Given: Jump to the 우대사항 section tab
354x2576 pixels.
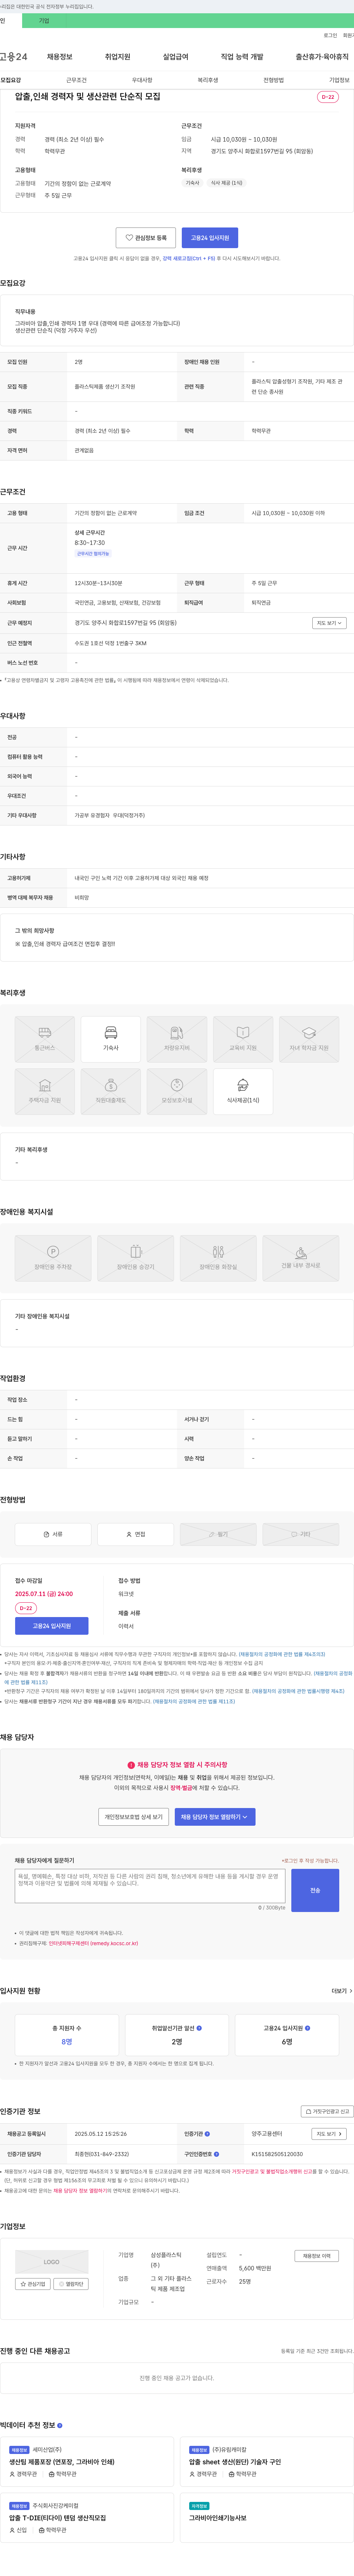Looking at the screenshot, I should point(142,80).
